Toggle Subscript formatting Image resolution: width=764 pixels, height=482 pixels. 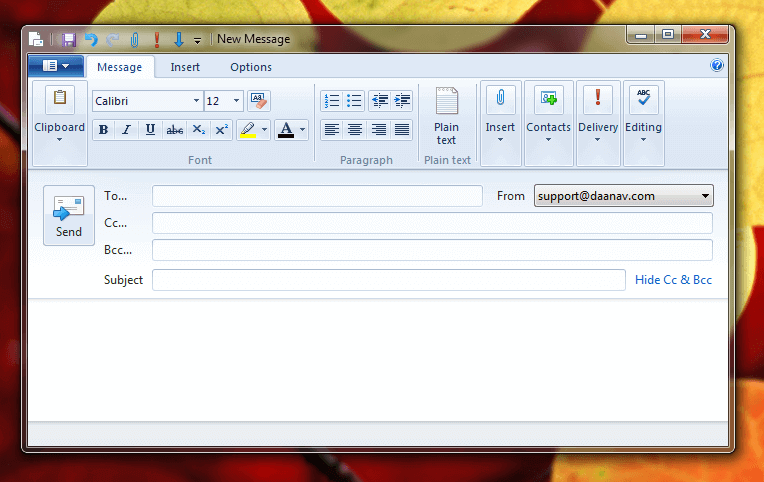[198, 130]
